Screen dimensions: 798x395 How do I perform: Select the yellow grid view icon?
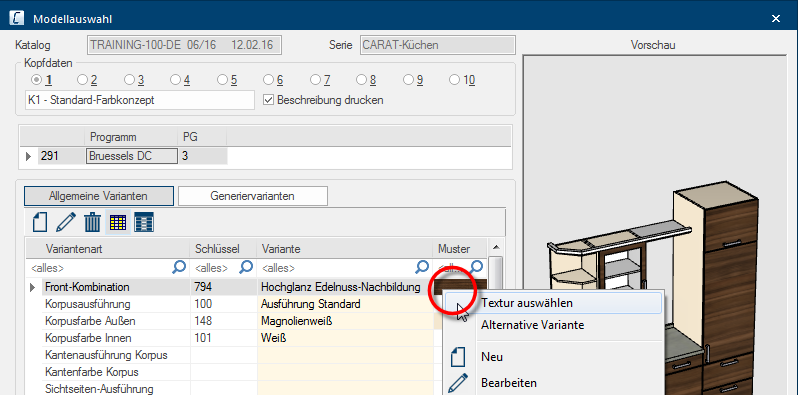[x=118, y=222]
